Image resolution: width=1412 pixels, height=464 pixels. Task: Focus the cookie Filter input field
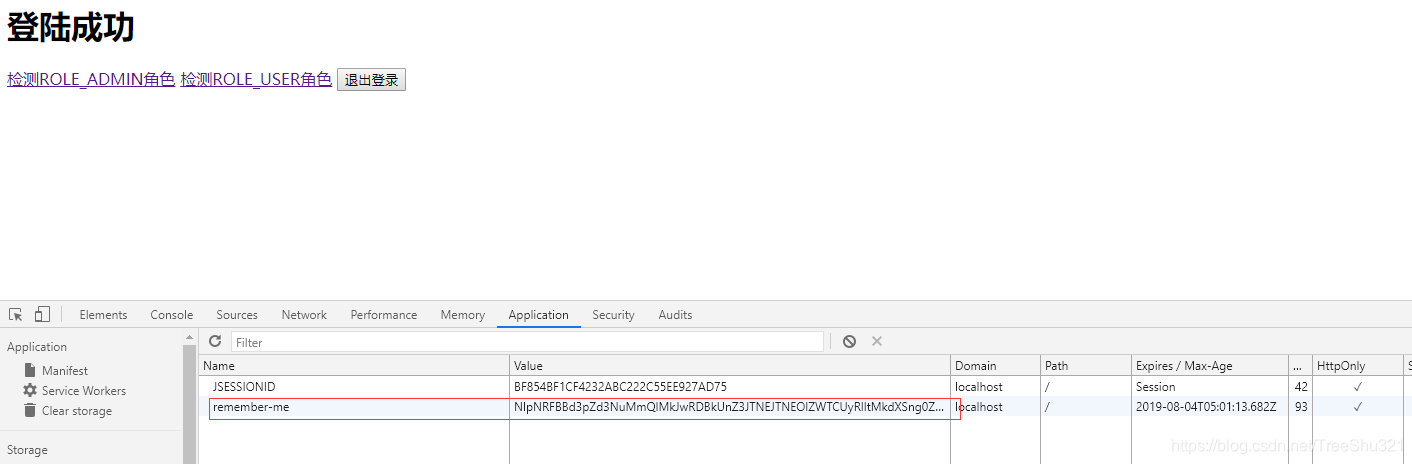click(527, 342)
